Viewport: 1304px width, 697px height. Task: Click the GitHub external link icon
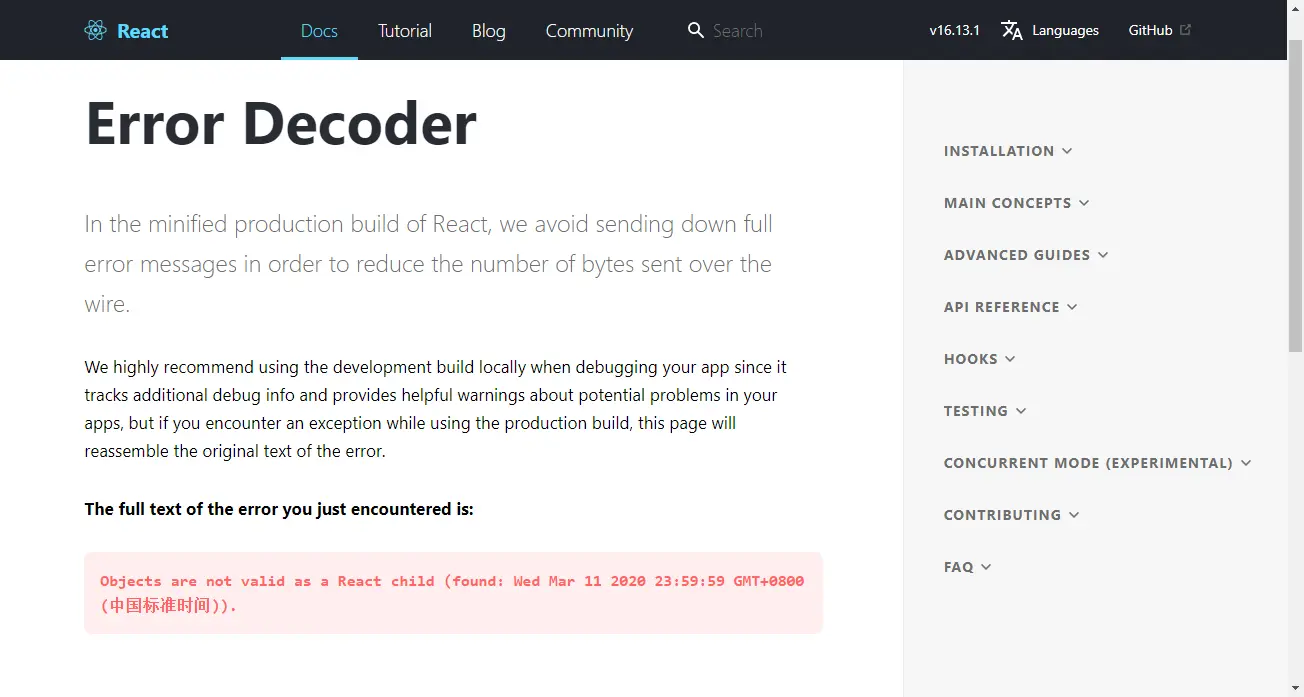pos(1186,30)
